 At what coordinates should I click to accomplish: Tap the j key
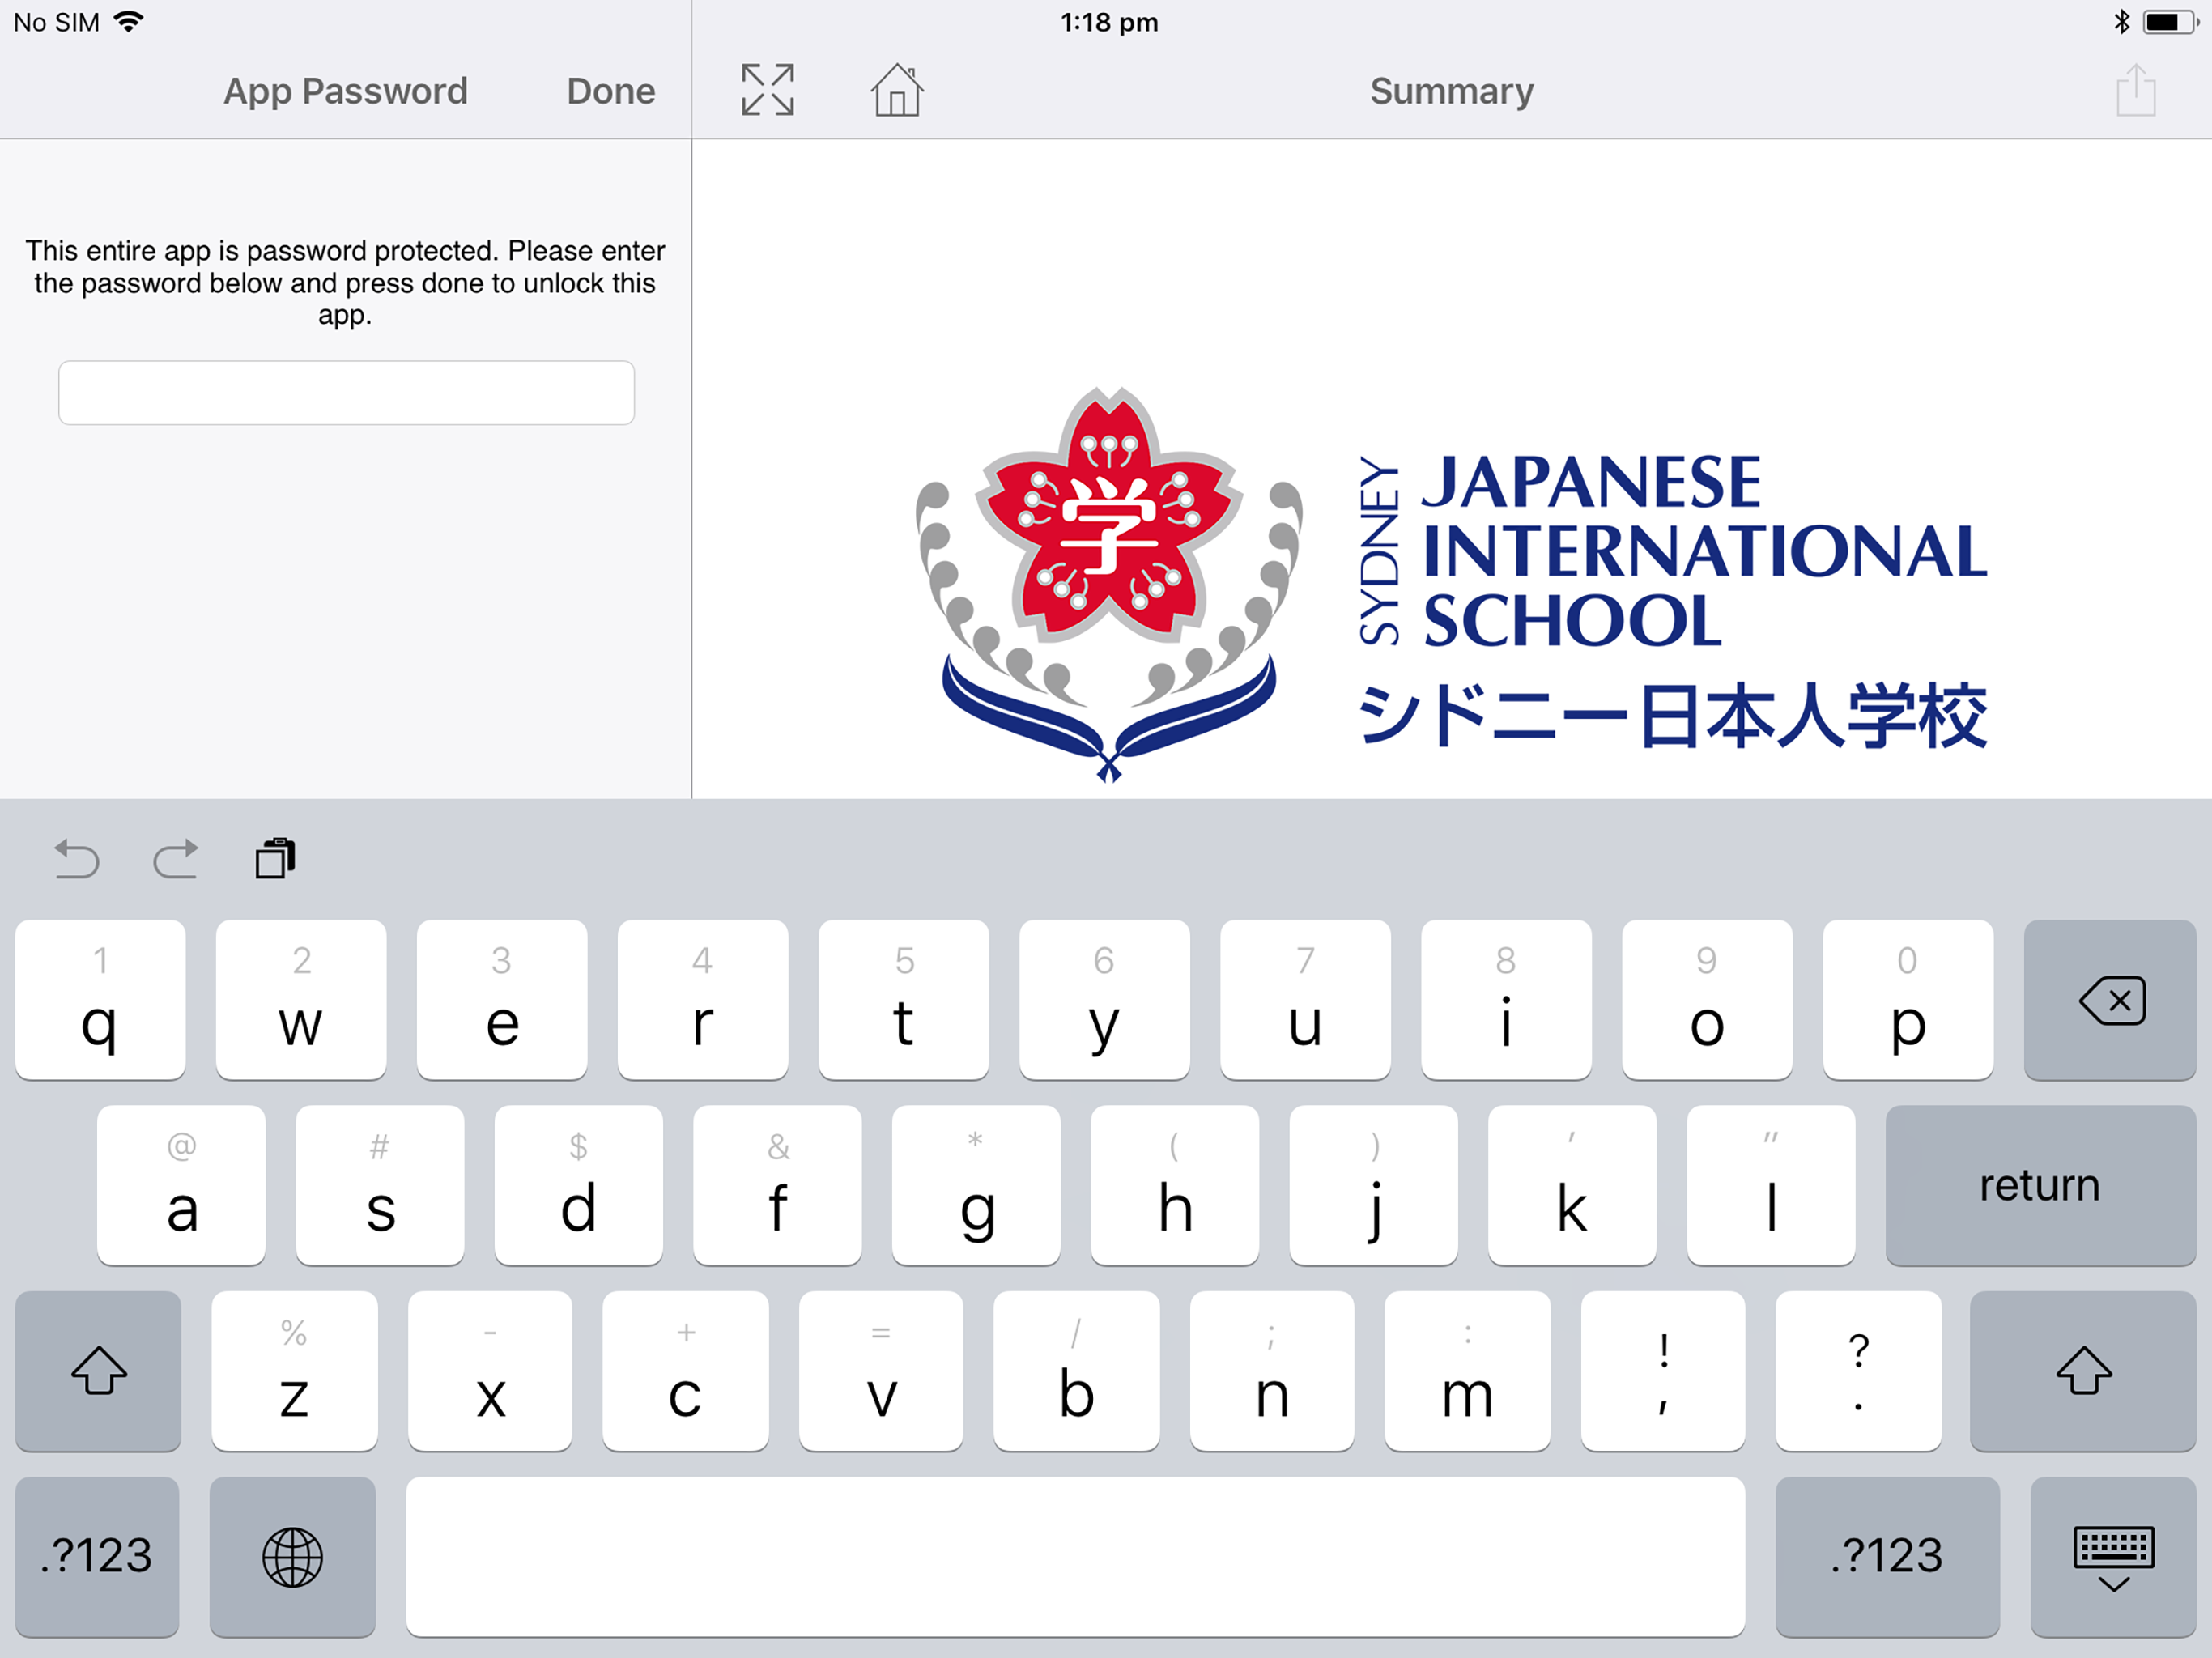pyautogui.click(x=1375, y=1185)
